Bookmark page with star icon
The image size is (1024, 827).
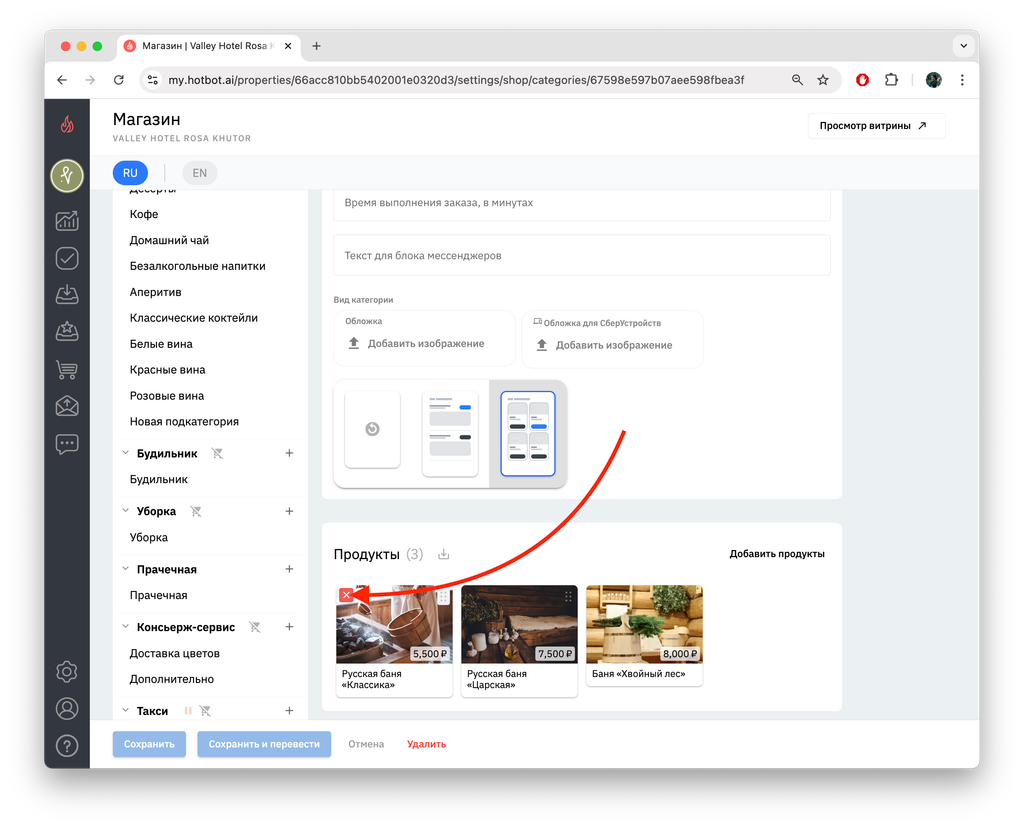coord(823,80)
